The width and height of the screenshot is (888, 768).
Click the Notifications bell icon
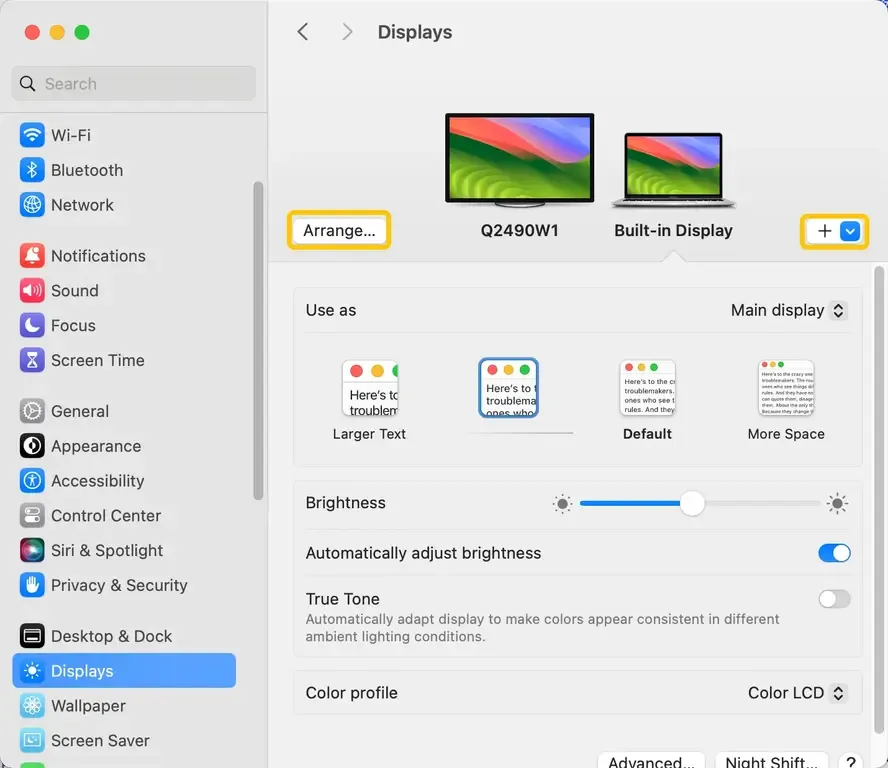(32, 256)
